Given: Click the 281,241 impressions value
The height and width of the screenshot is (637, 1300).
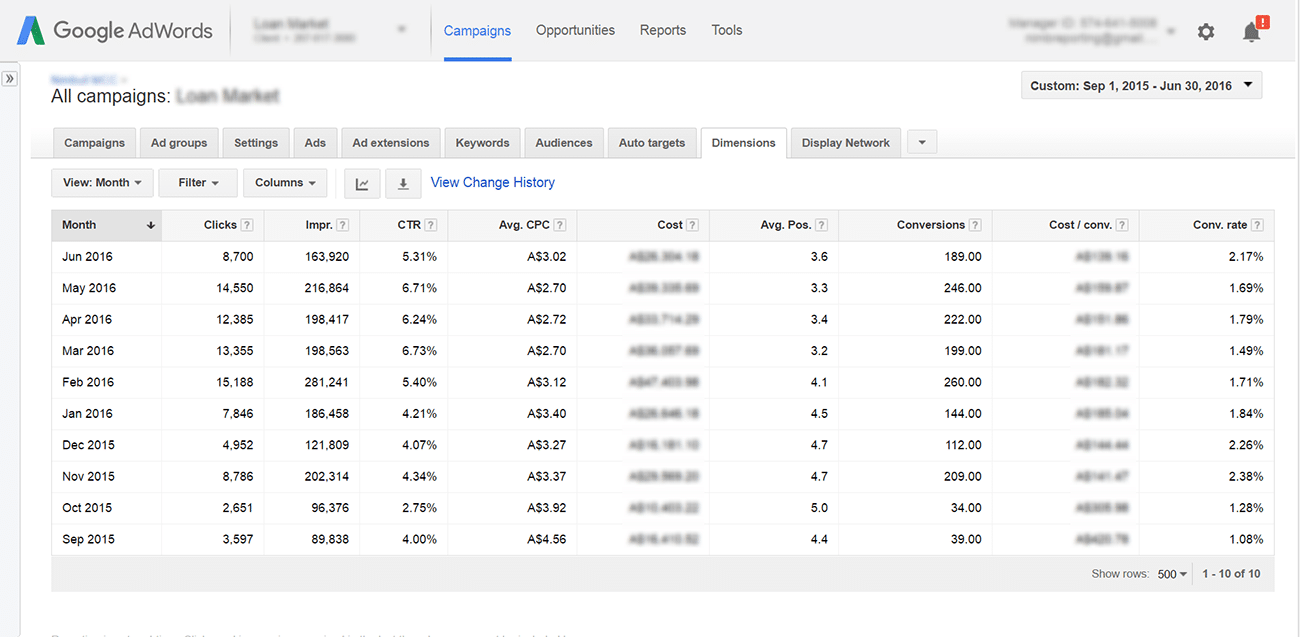Looking at the screenshot, I should 326,382.
